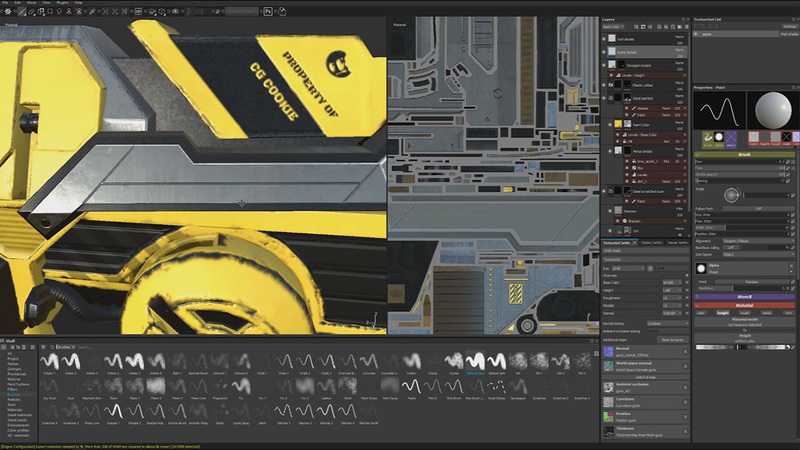
Task: Choose the Artistic 1 brush in shelf
Action: [49, 362]
